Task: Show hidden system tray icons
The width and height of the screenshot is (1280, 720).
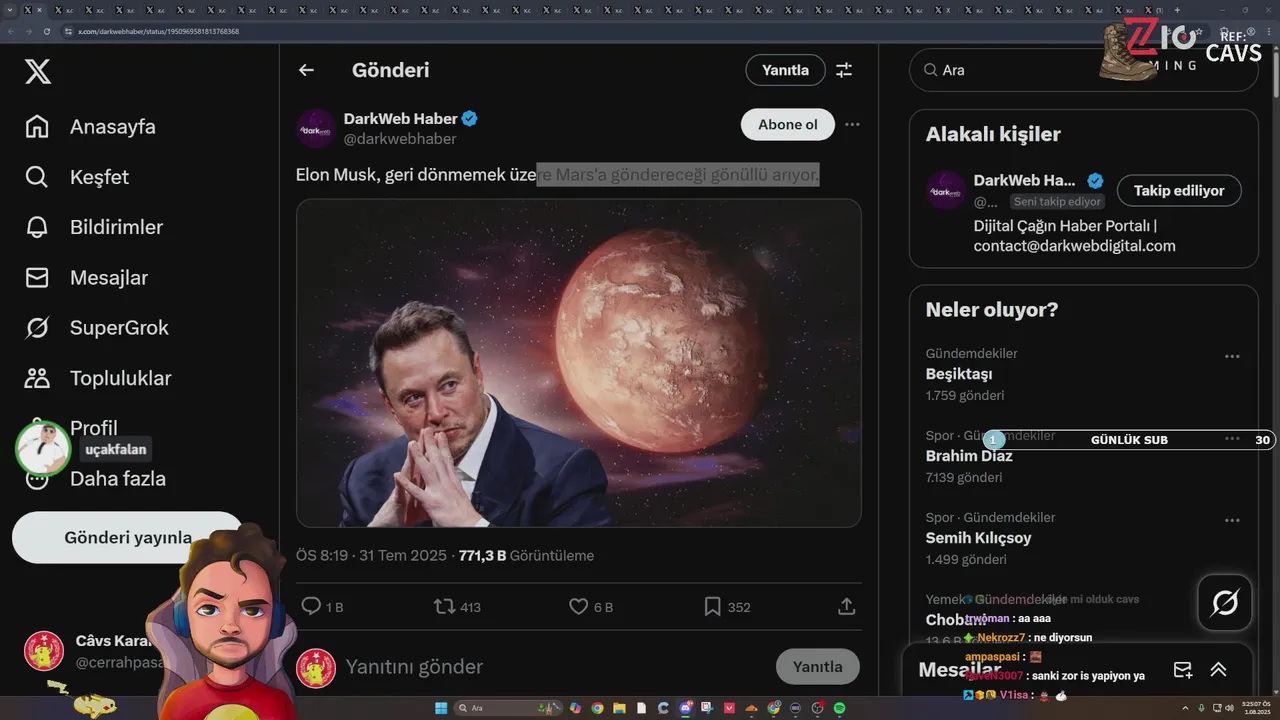Action: click(x=1186, y=708)
